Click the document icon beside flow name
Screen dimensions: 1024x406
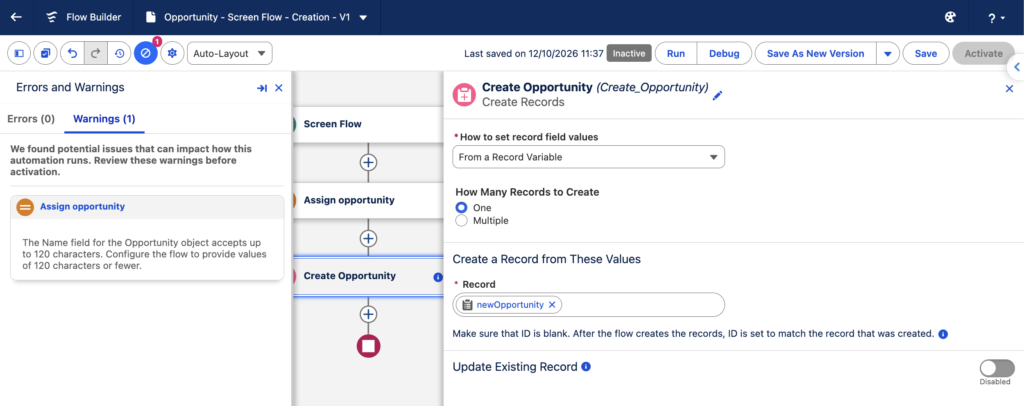pos(151,18)
